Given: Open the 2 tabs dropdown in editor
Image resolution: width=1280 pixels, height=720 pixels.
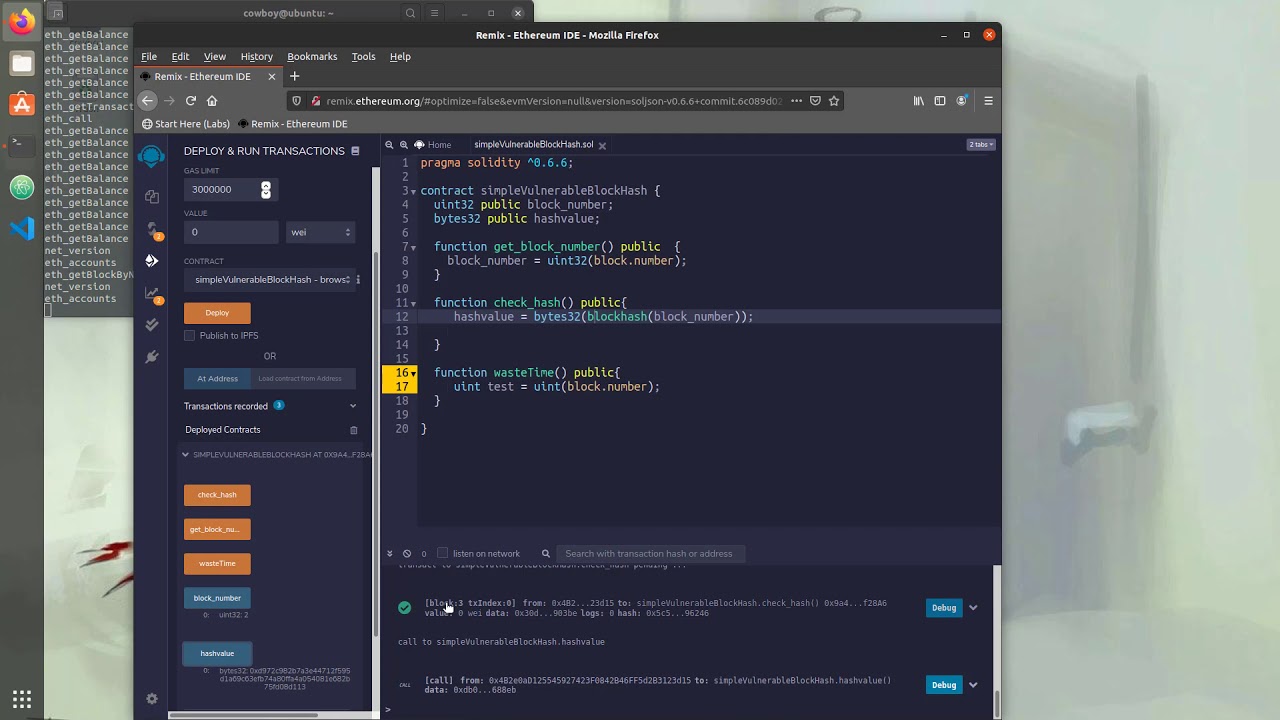Looking at the screenshot, I should 980,145.
